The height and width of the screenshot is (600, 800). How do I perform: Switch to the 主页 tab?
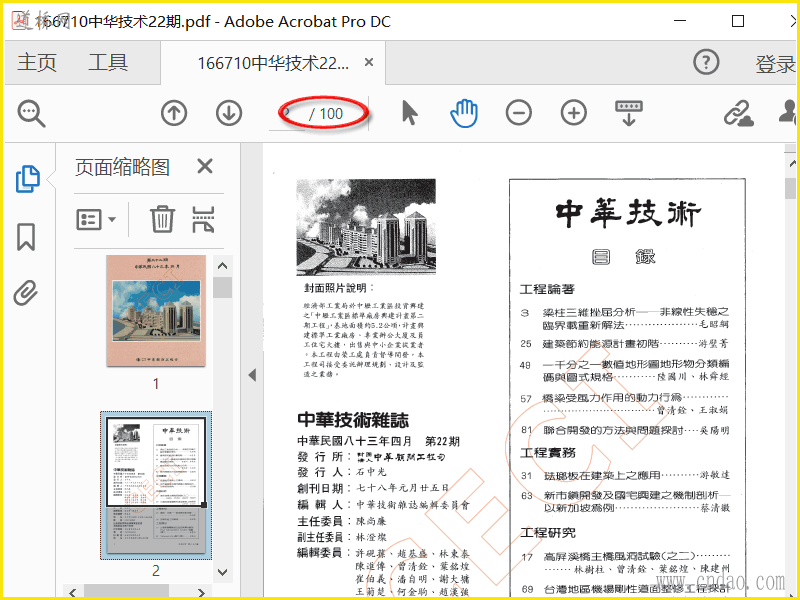37,62
